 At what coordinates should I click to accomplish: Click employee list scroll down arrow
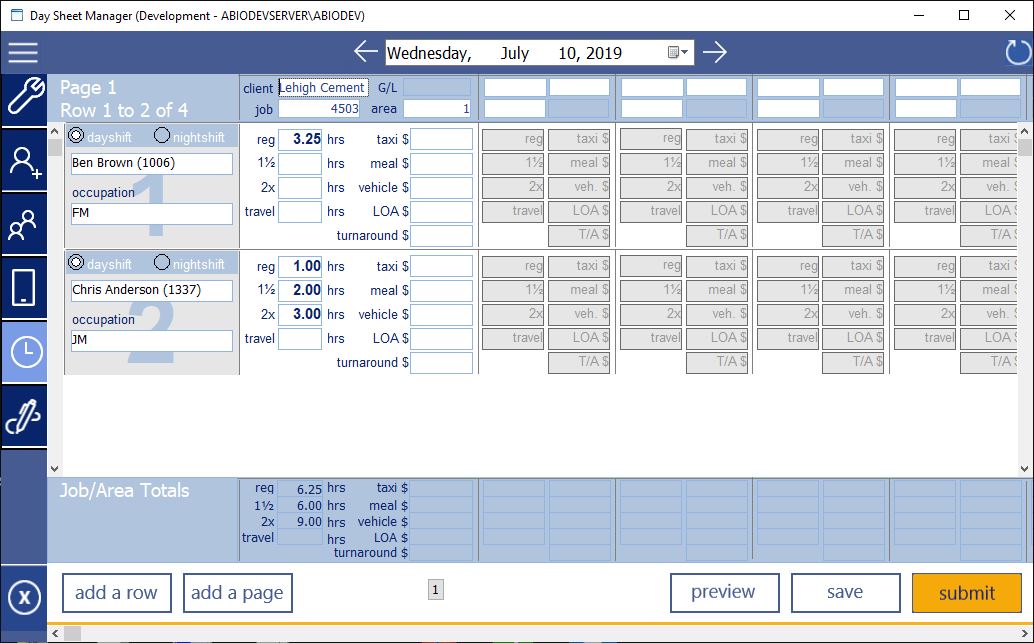click(55, 469)
